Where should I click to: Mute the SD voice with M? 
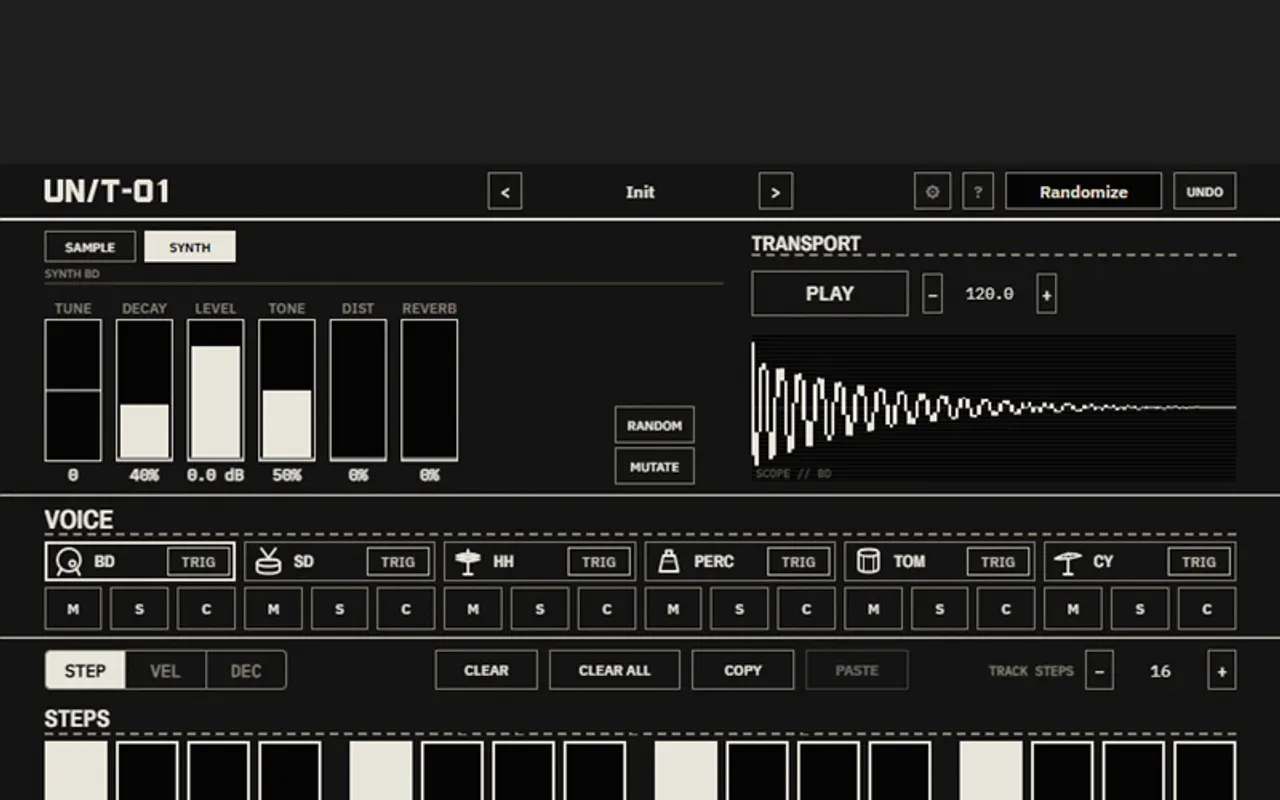[x=273, y=609]
